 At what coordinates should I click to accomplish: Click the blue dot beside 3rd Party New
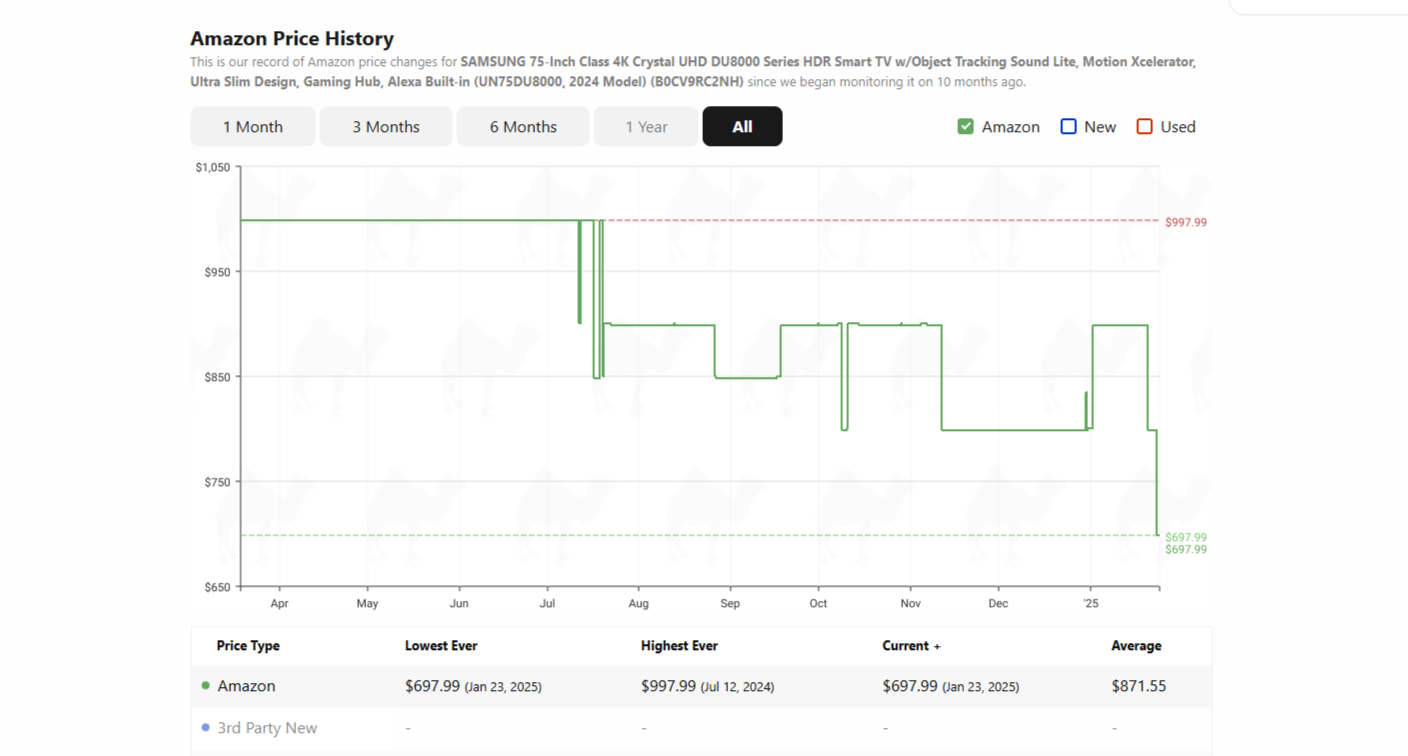click(x=206, y=728)
